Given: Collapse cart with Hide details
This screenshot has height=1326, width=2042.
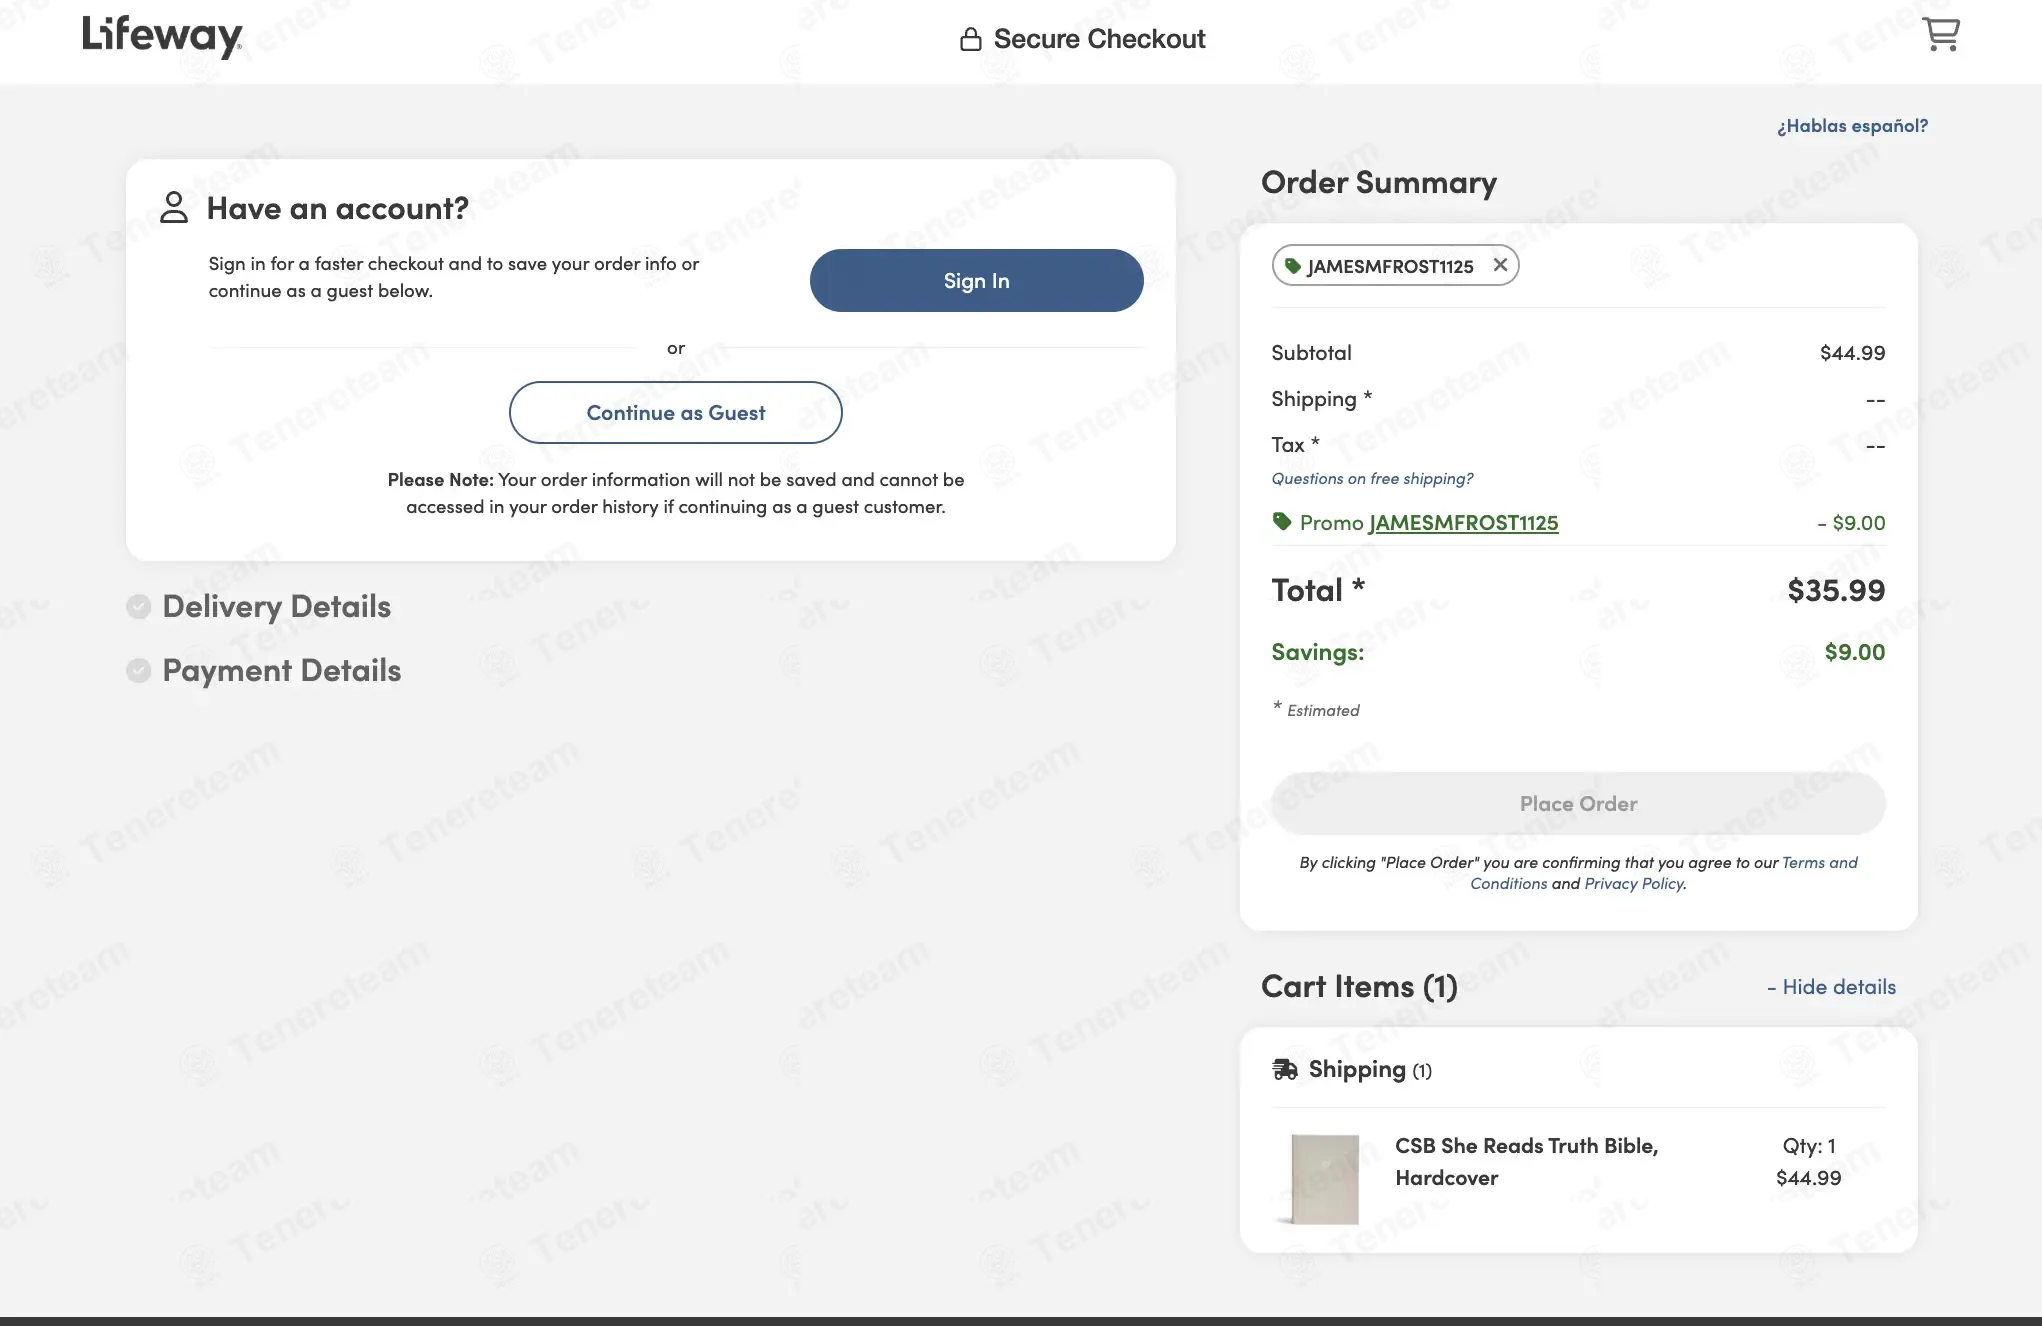Looking at the screenshot, I should click(x=1831, y=987).
